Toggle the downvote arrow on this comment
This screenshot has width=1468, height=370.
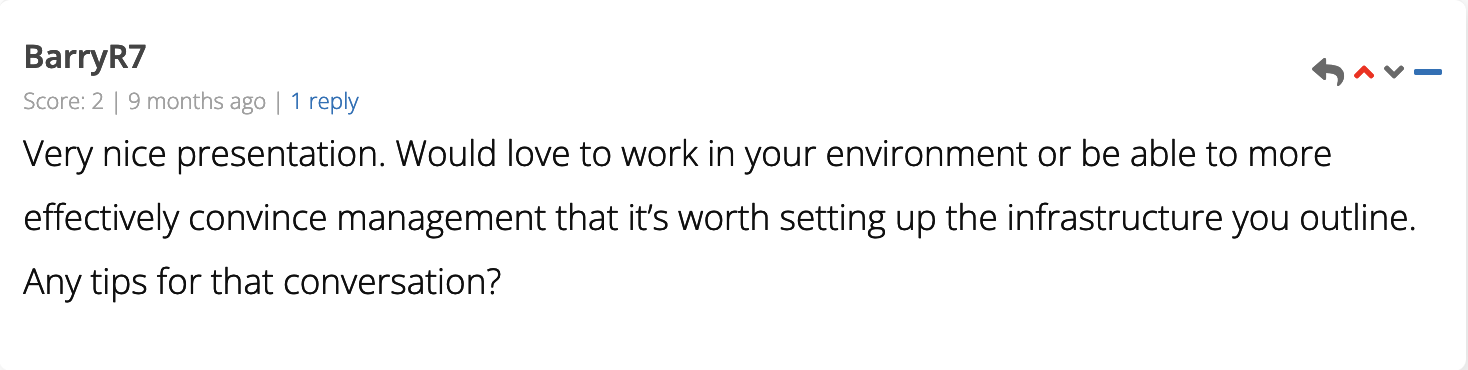click(x=1394, y=72)
